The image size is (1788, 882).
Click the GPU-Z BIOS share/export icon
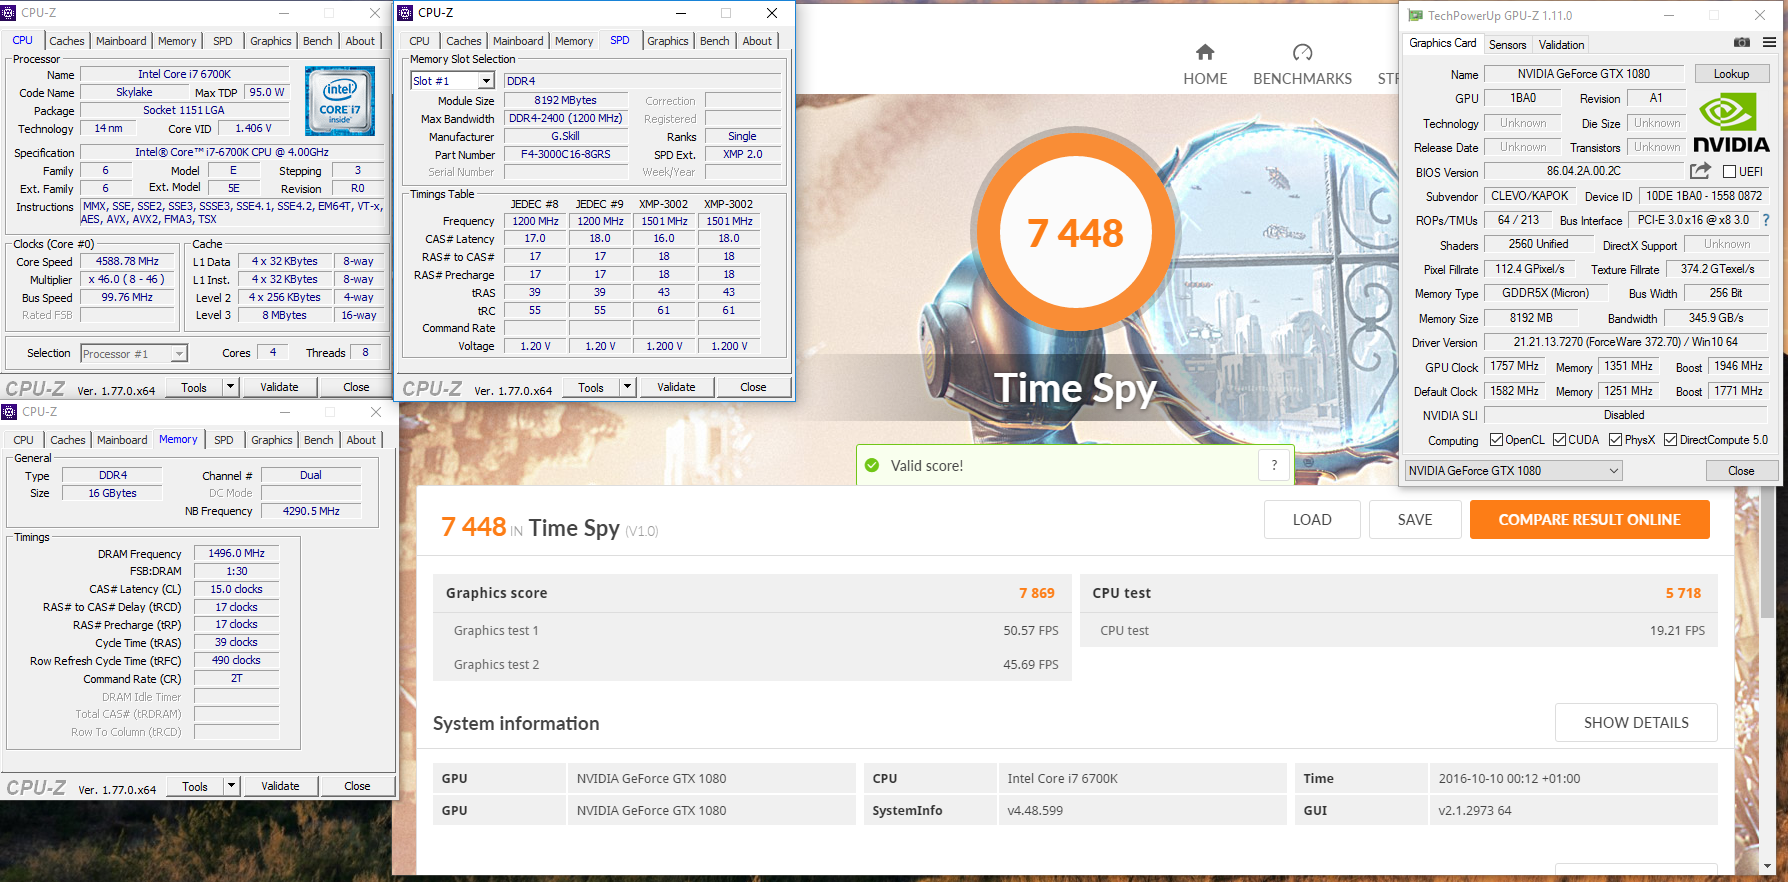pyautogui.click(x=1700, y=171)
